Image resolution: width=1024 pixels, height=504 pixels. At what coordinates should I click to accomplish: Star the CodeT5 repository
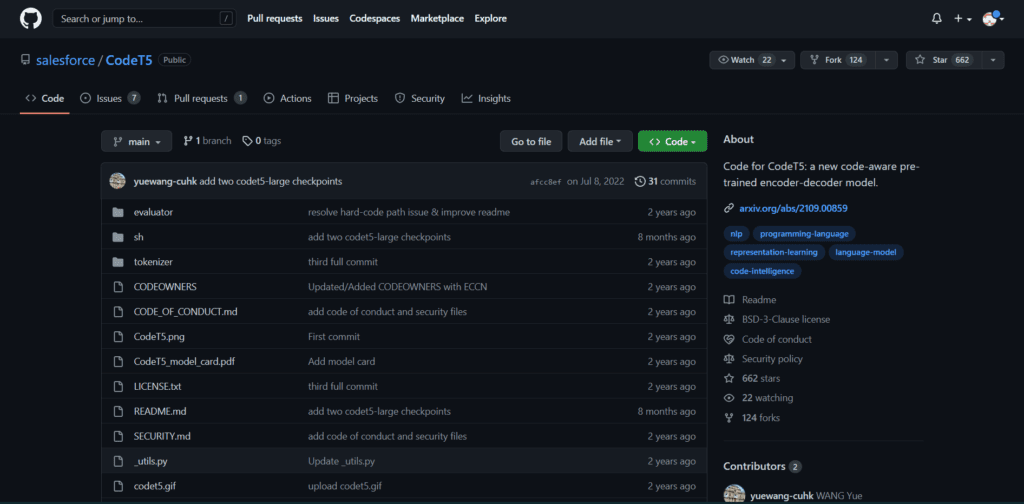[940, 60]
